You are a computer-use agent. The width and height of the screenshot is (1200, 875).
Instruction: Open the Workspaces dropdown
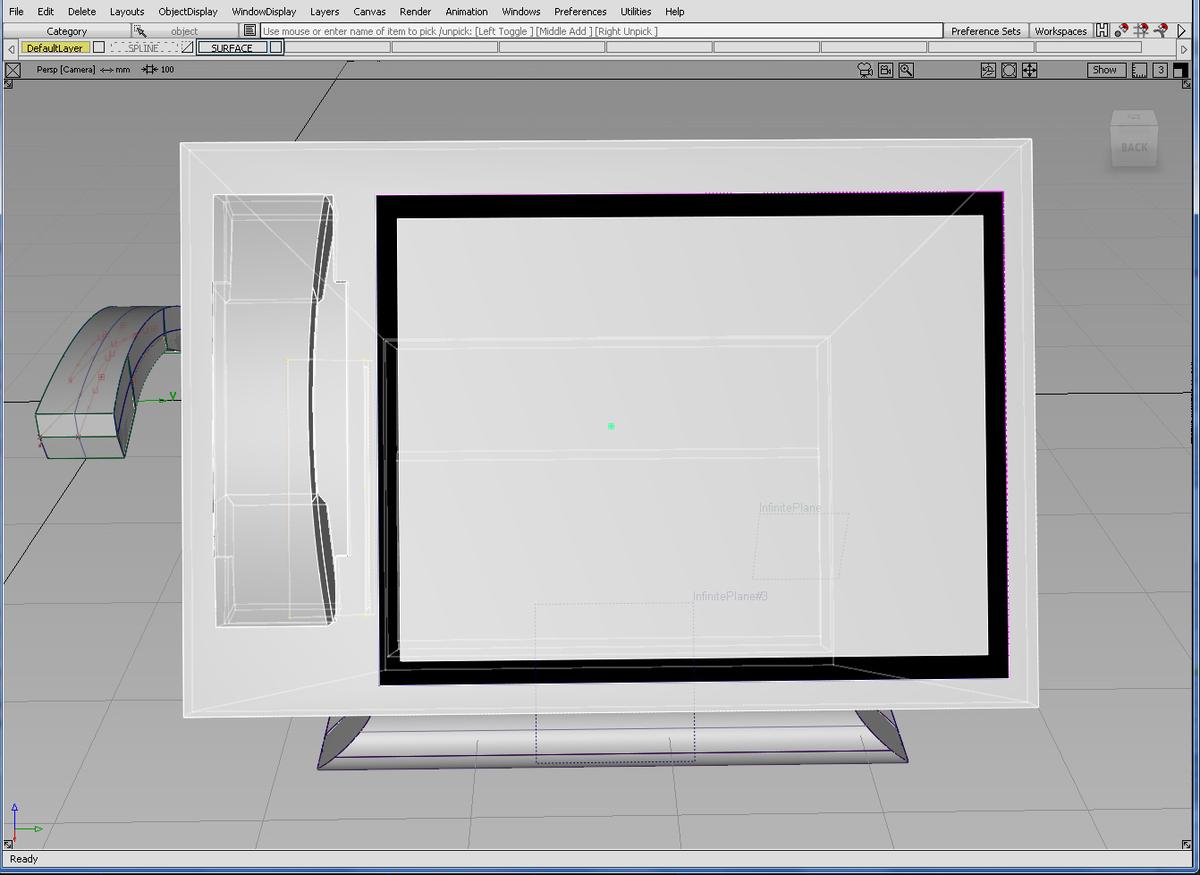click(1060, 31)
